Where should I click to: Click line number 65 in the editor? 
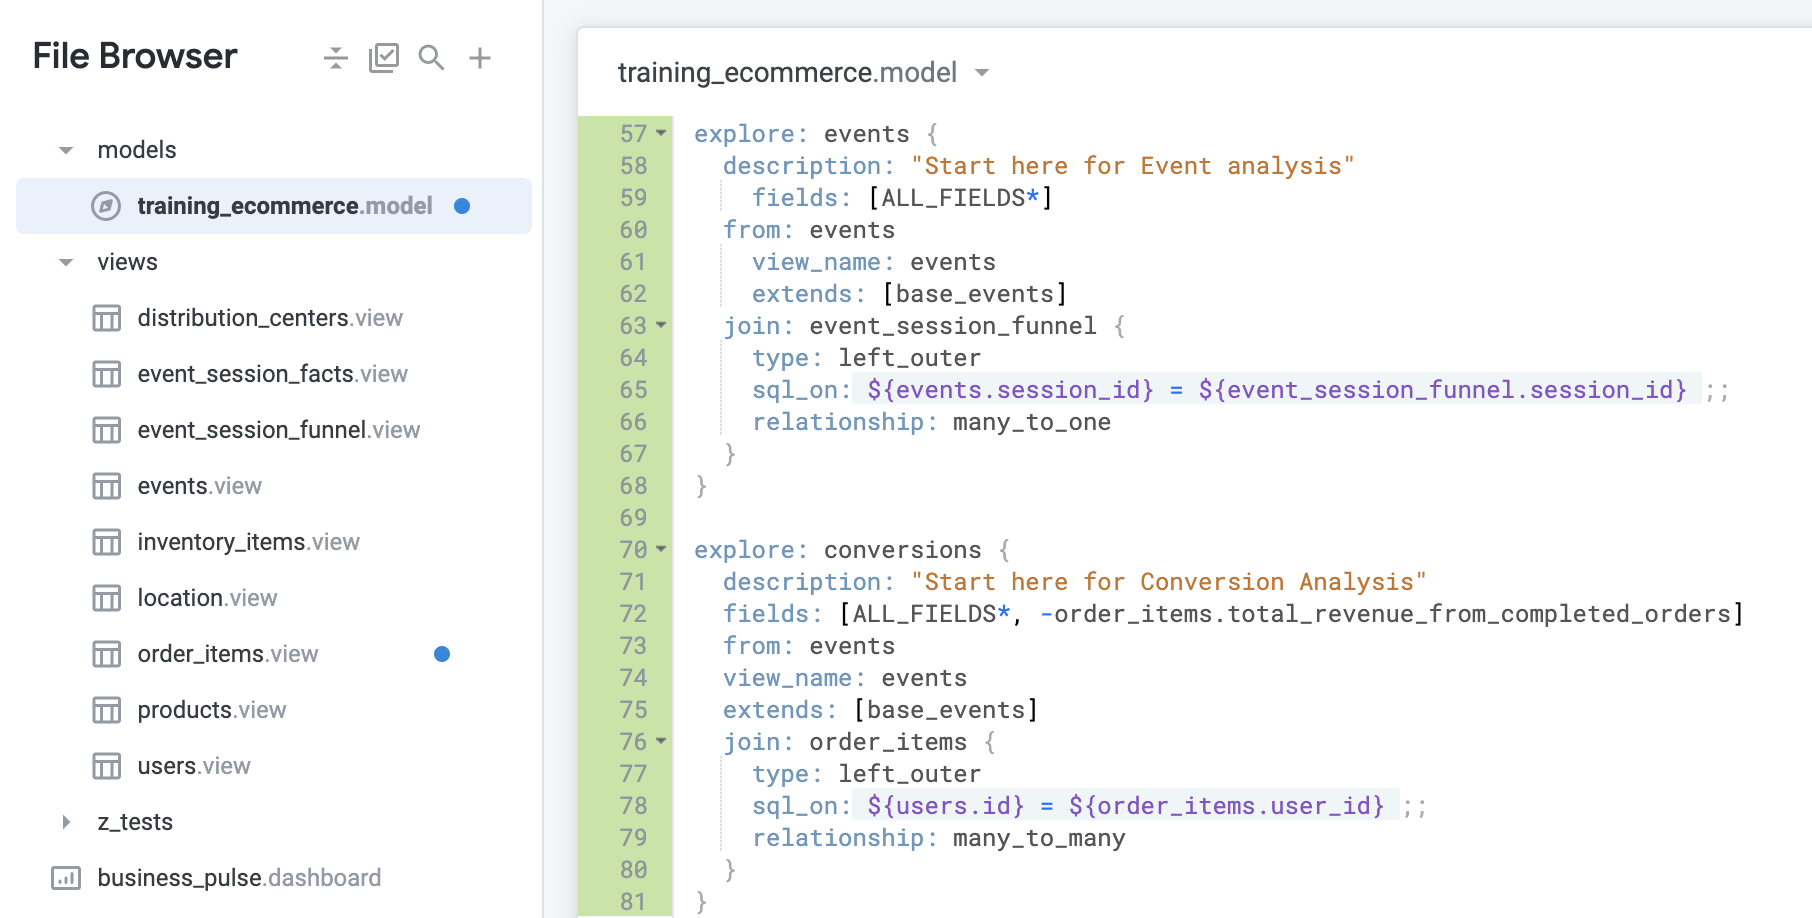click(633, 390)
